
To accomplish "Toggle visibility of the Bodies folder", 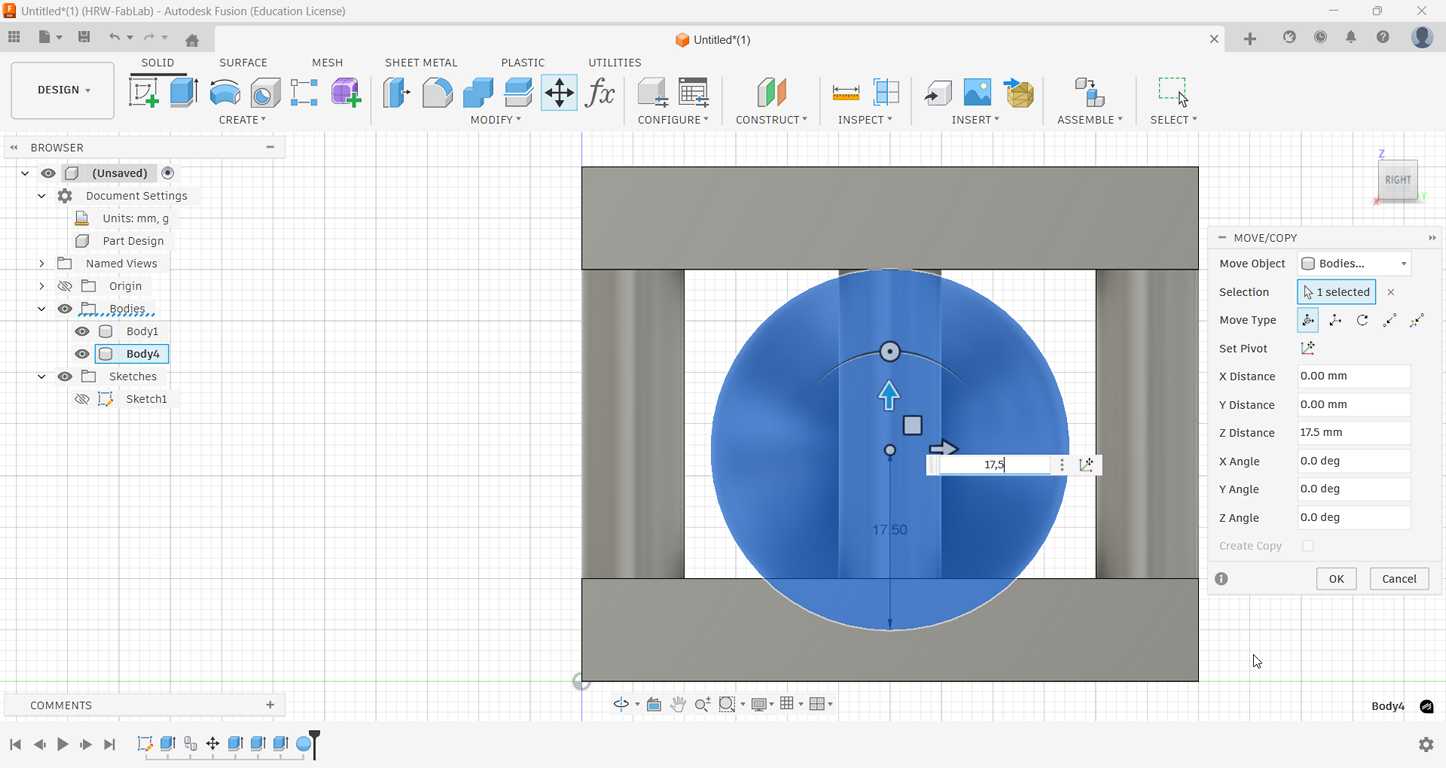I will tap(65, 309).
